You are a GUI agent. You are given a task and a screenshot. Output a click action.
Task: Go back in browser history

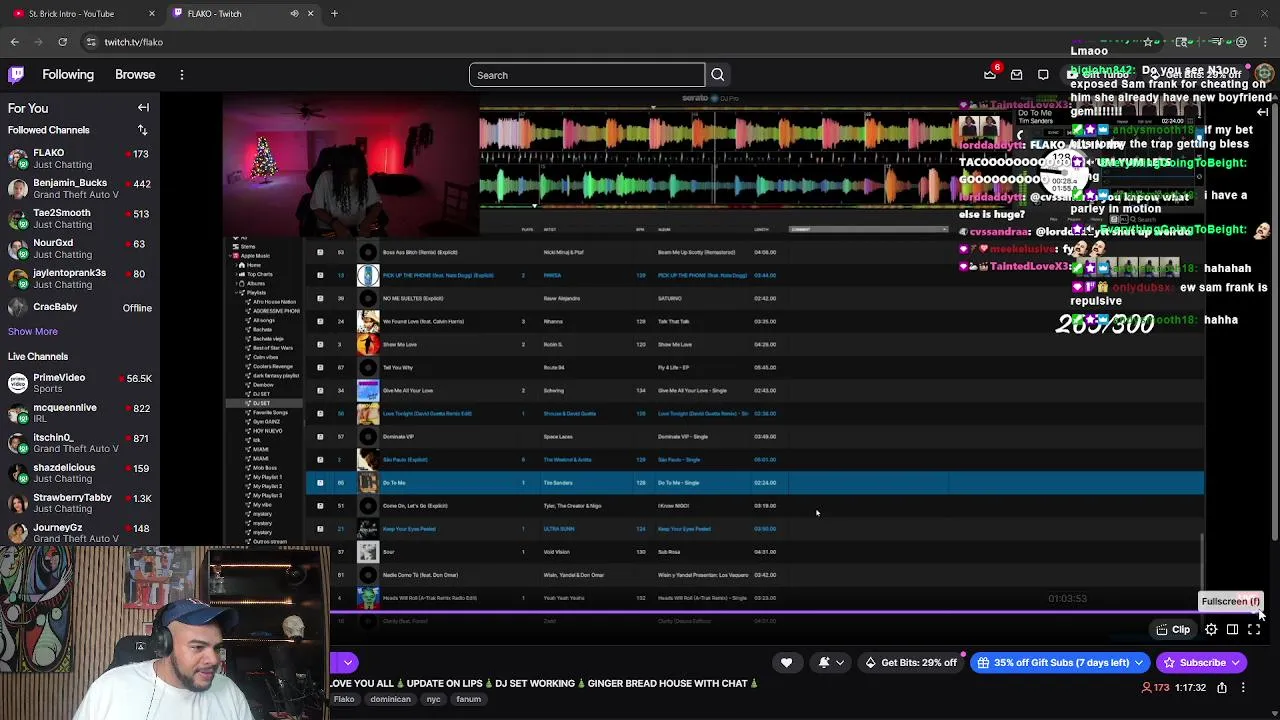[15, 42]
